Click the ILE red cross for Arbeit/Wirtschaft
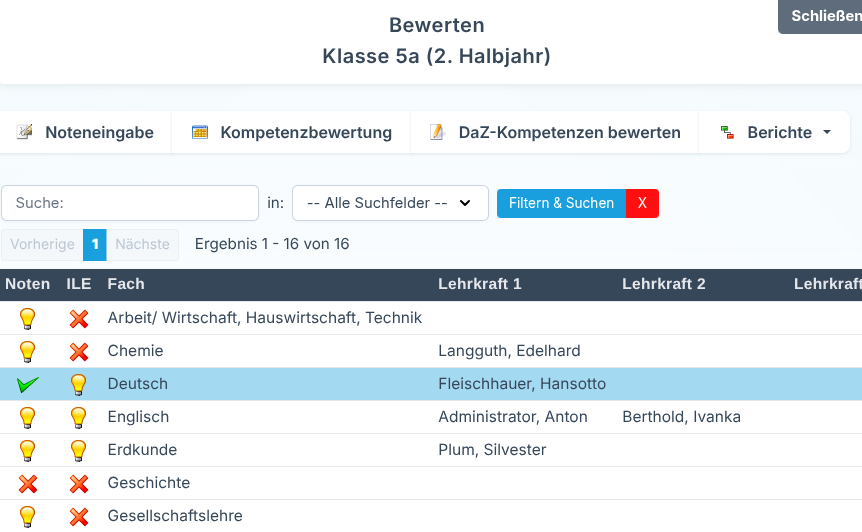This screenshot has width=862, height=532. click(x=79, y=318)
